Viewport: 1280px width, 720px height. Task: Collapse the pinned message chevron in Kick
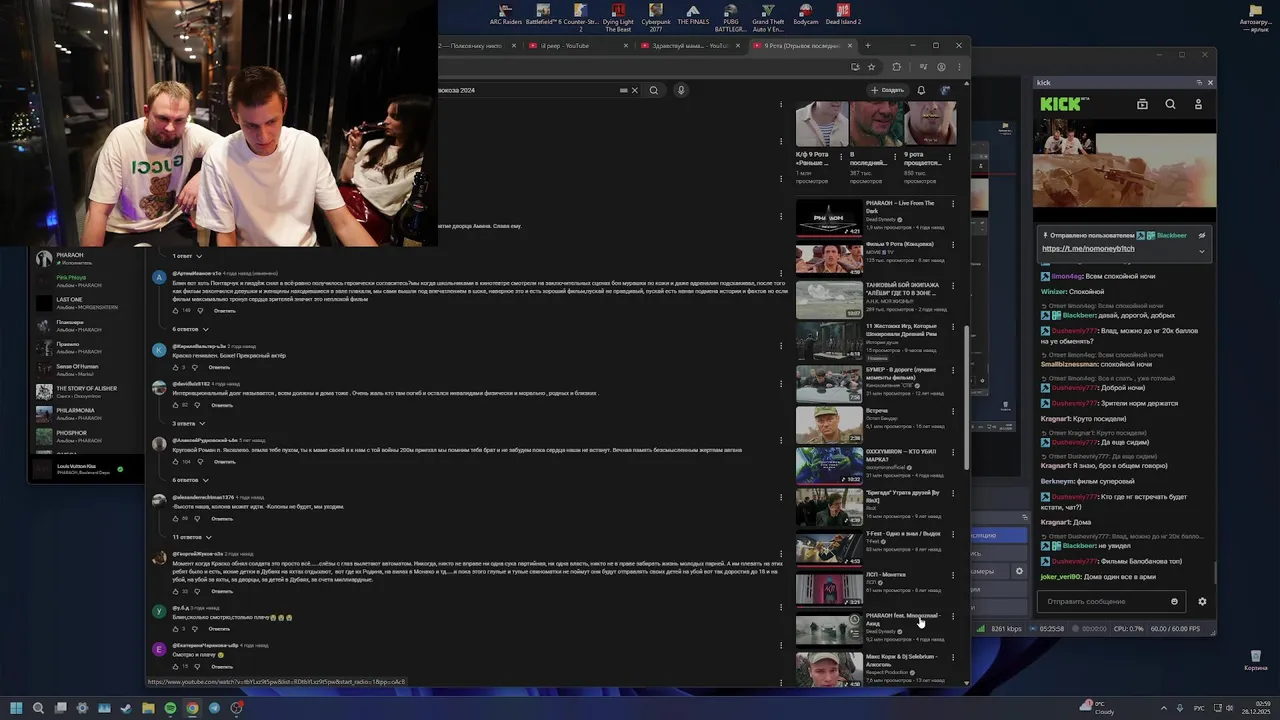tap(1202, 251)
